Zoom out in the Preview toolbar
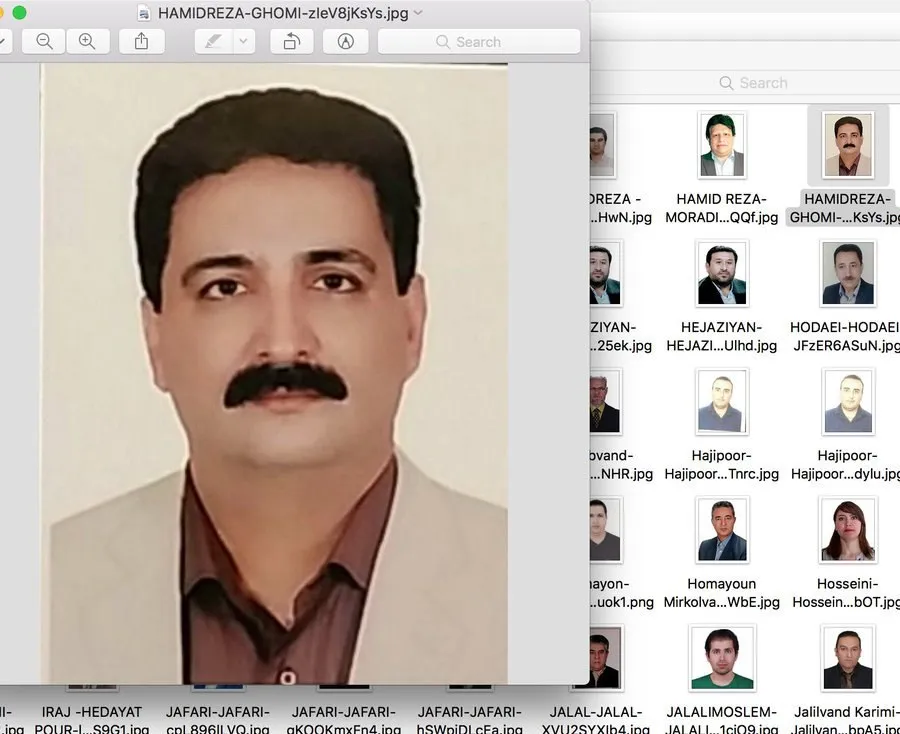Image resolution: width=900 pixels, height=734 pixels. click(x=44, y=41)
